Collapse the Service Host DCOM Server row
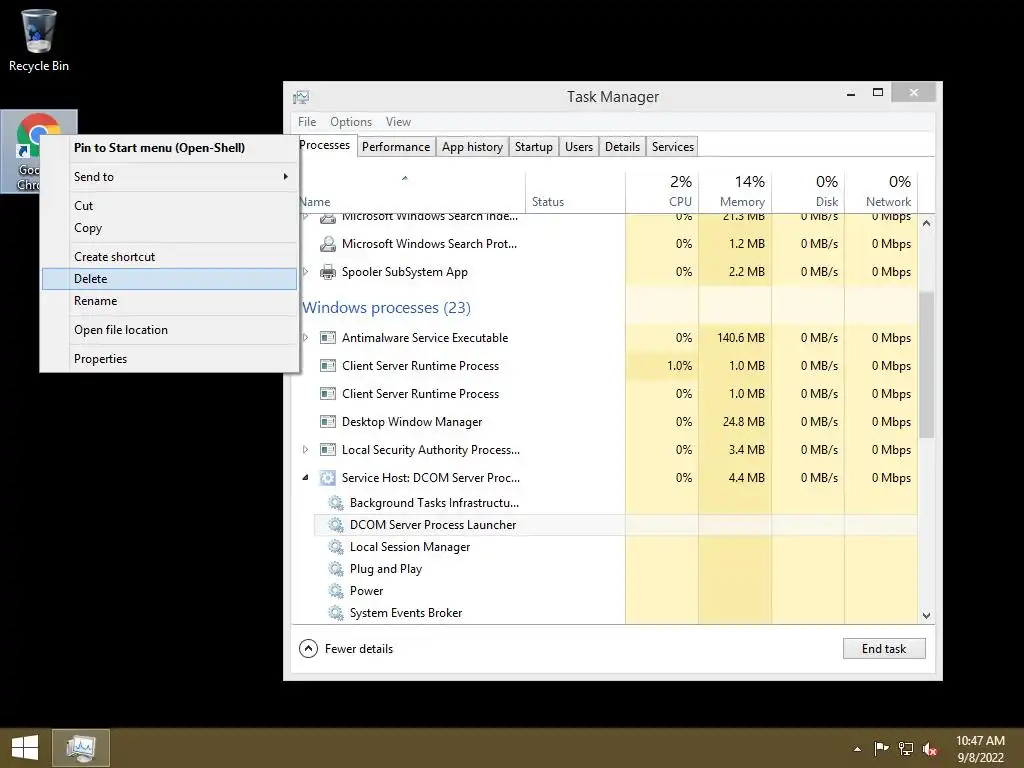Viewport: 1024px width, 768px height. point(305,478)
